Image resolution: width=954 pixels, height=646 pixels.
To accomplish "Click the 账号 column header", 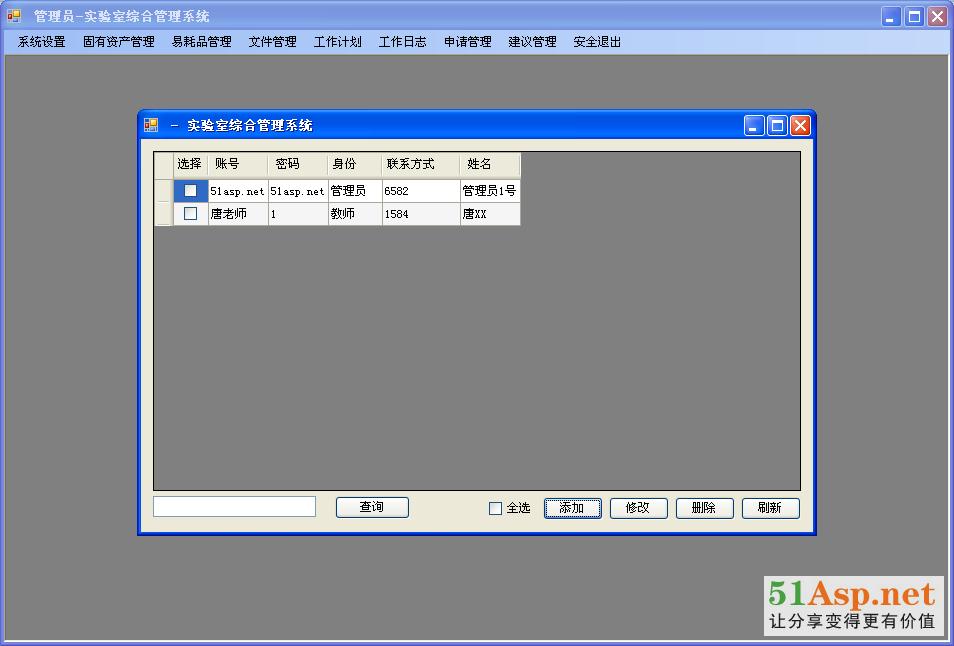I will tap(238, 164).
